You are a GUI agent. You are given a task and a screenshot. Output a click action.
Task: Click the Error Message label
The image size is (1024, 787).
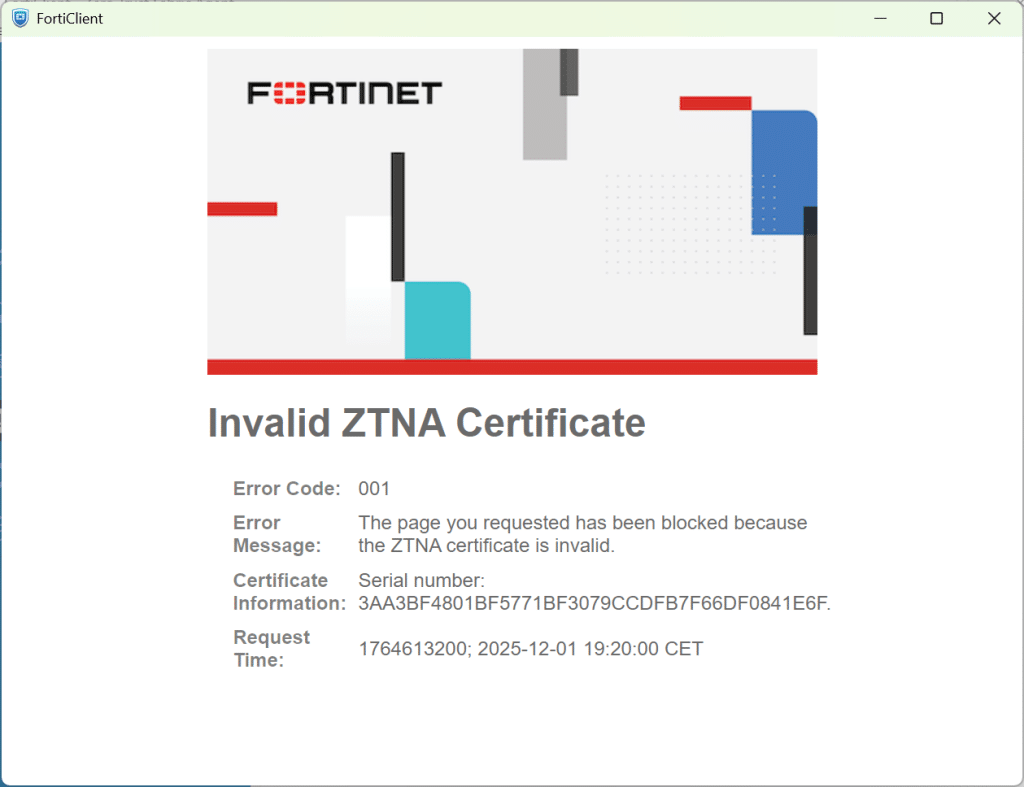[x=277, y=534]
